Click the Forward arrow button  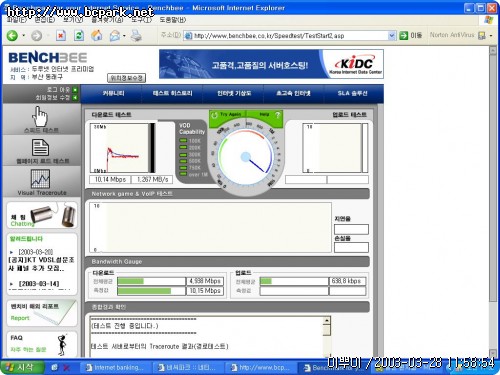tap(36, 35)
